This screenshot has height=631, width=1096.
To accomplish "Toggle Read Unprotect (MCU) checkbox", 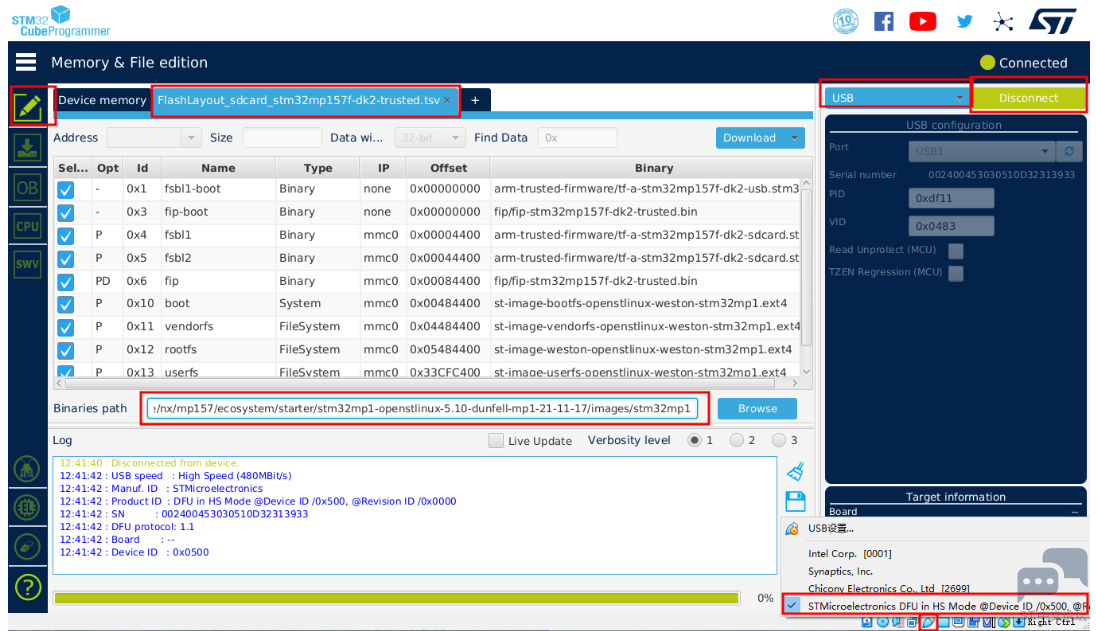I will [x=956, y=250].
